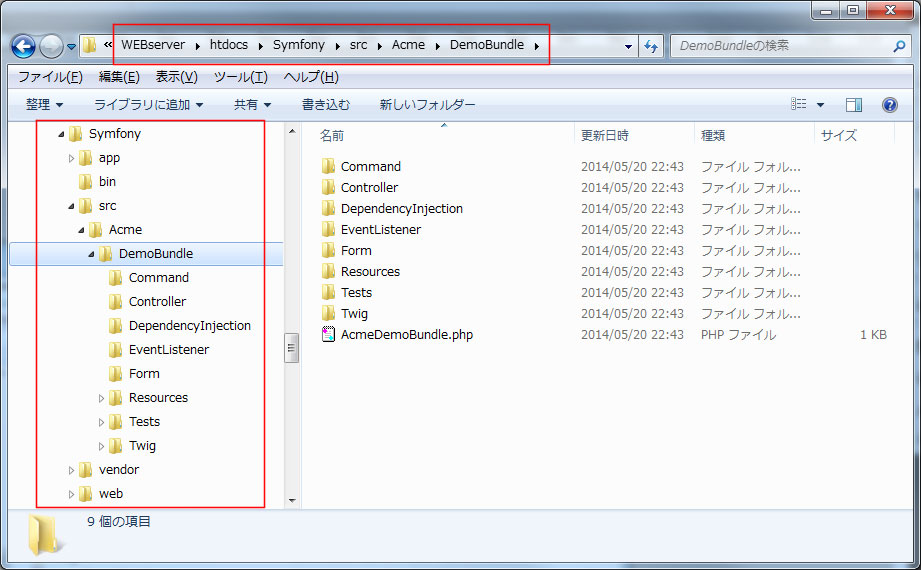921x570 pixels.
Task: Expand the Tests tree node
Action: (101, 423)
